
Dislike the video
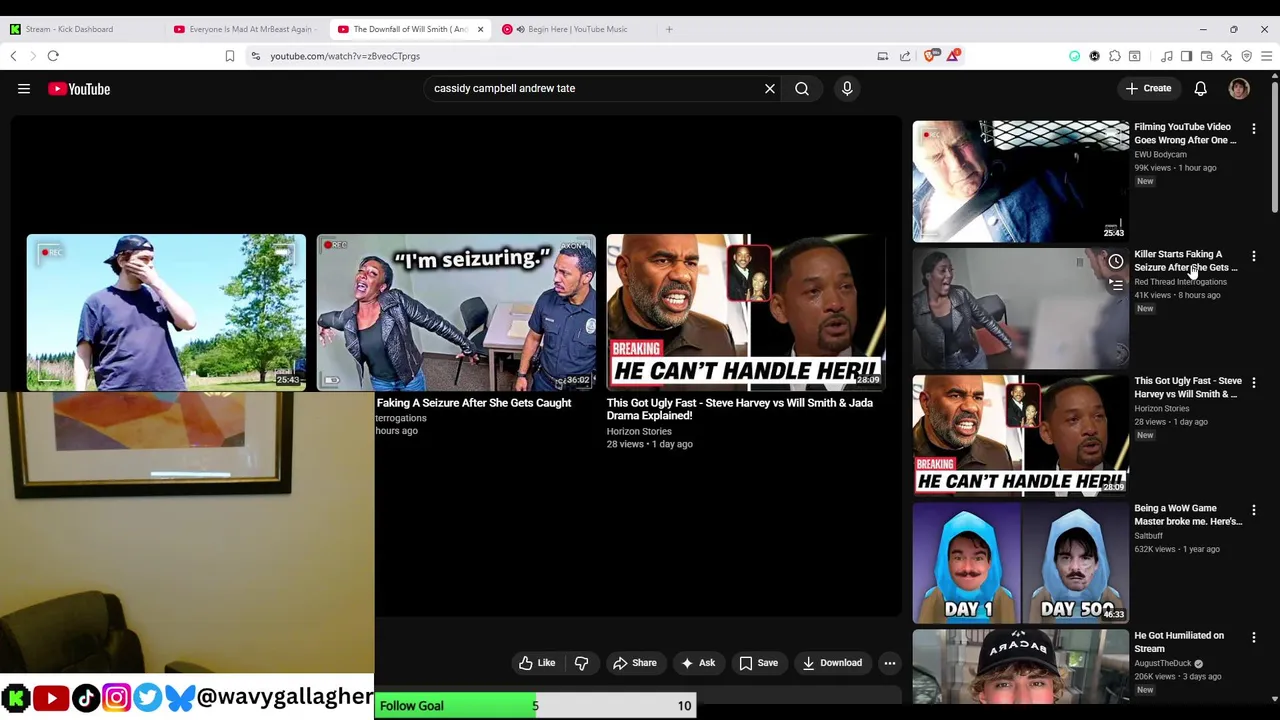(x=581, y=663)
